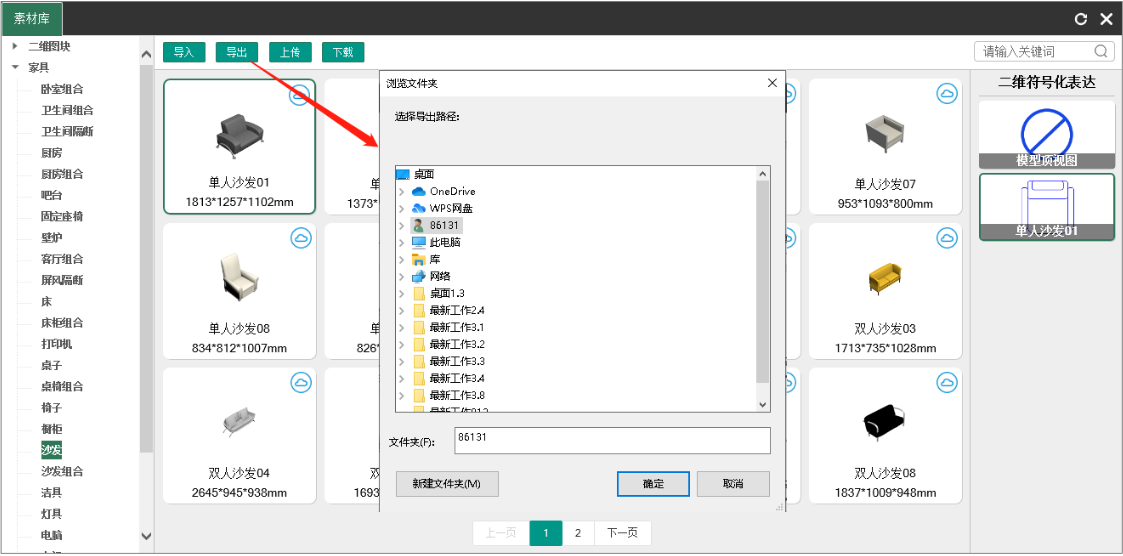Click the 文件夹 path input field
This screenshot has width=1123, height=556.
coord(612,441)
